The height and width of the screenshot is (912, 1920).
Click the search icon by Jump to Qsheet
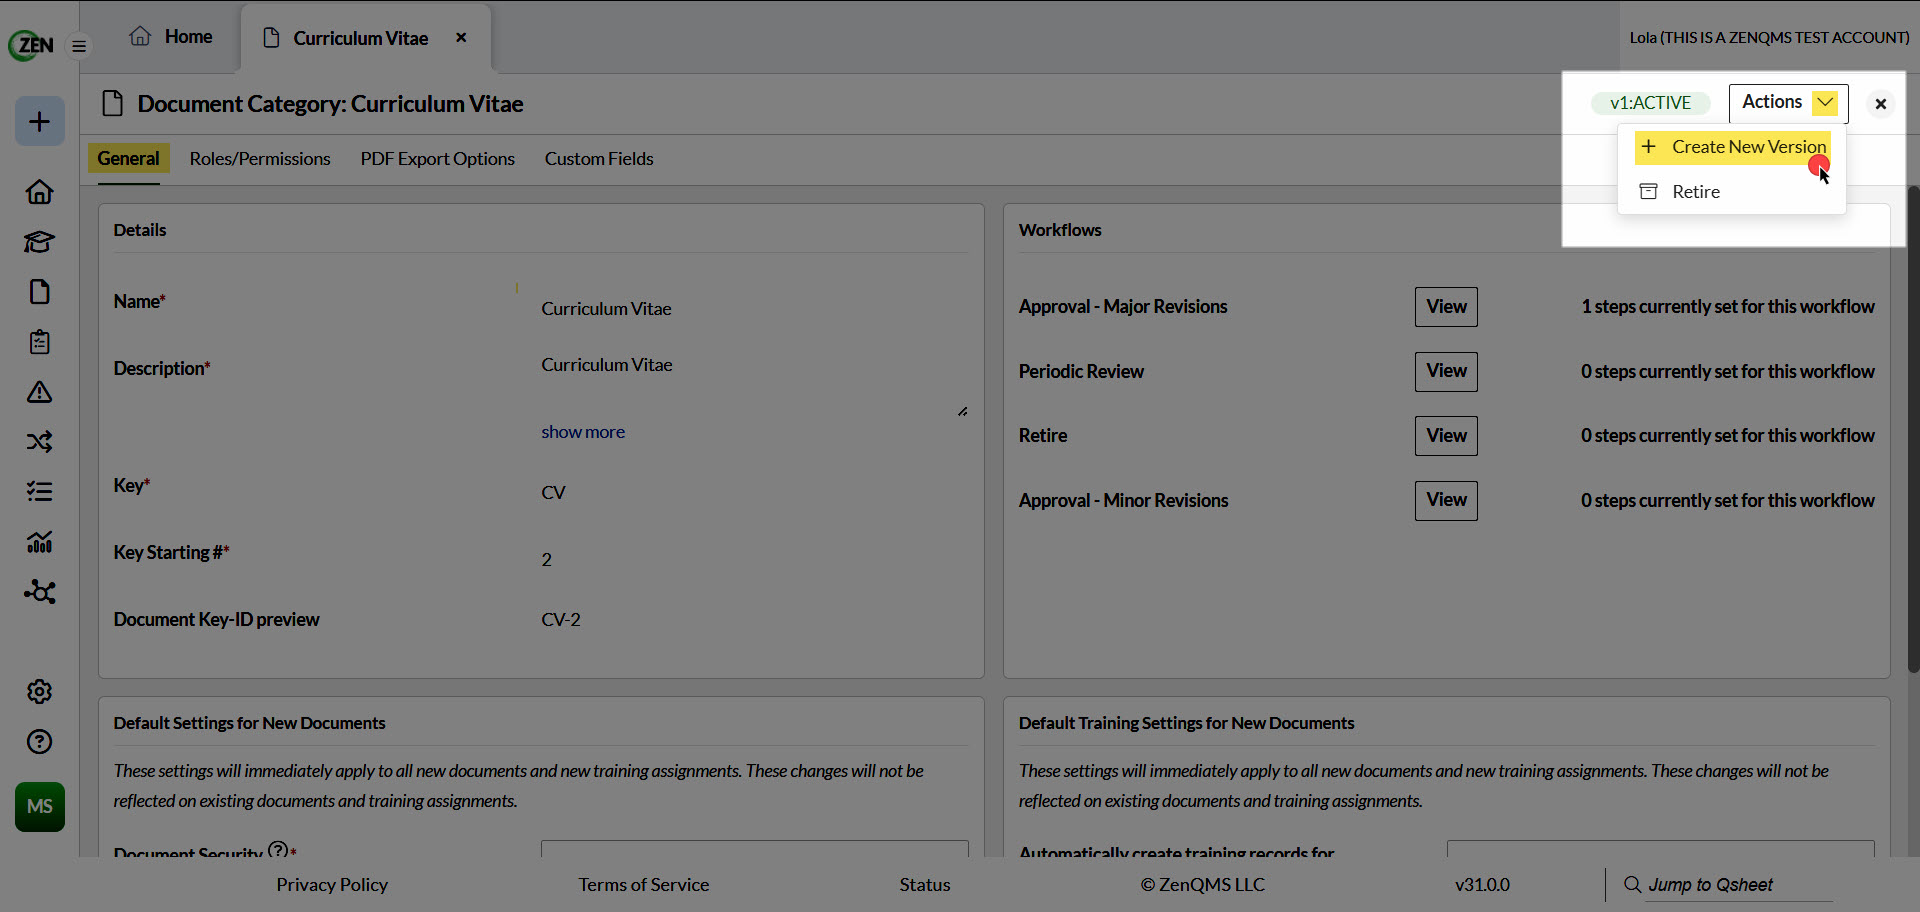[1632, 885]
